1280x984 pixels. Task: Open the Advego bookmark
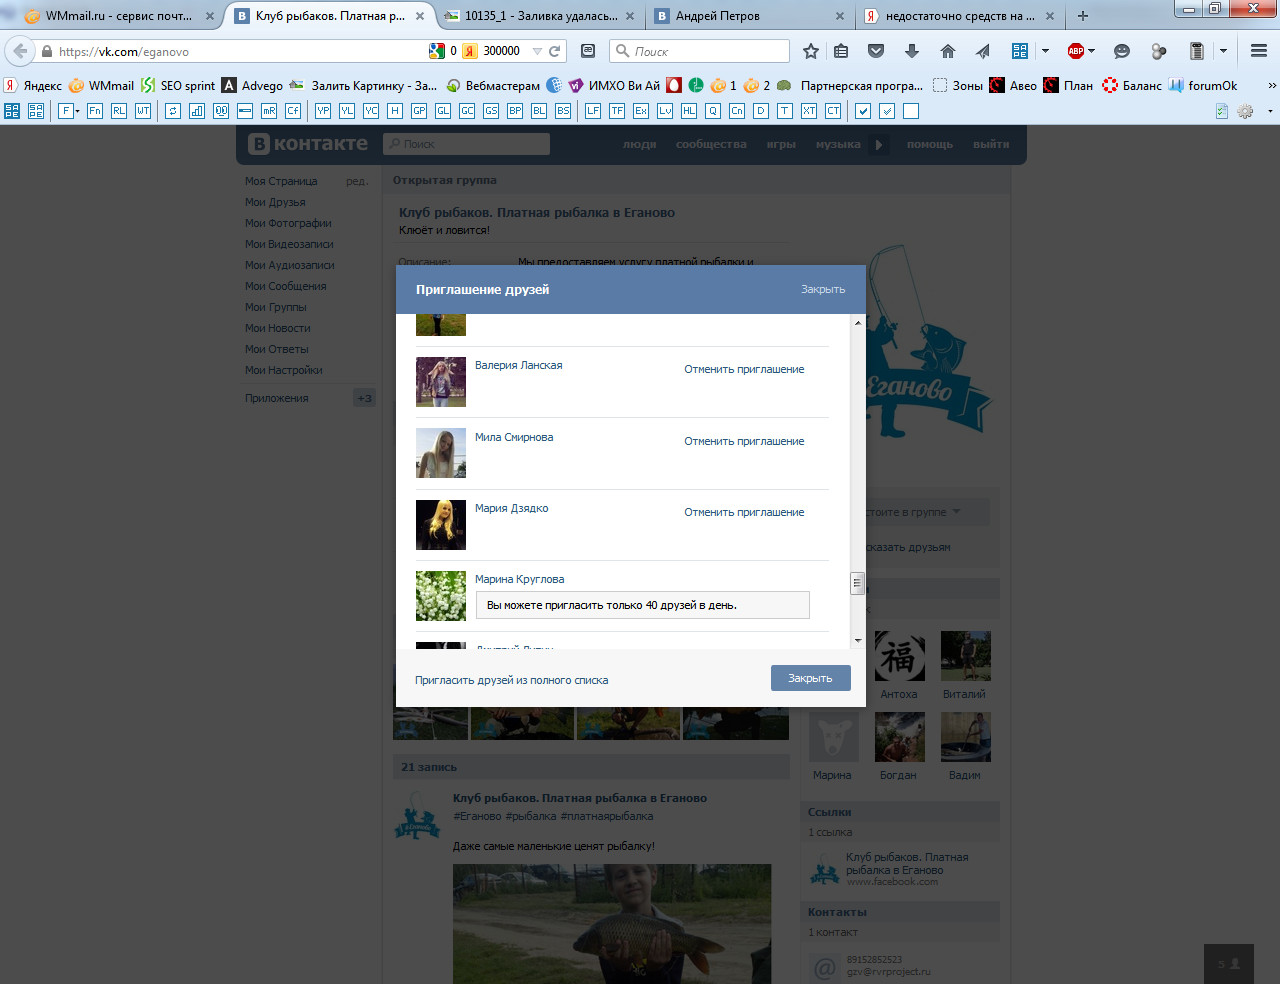[252, 86]
